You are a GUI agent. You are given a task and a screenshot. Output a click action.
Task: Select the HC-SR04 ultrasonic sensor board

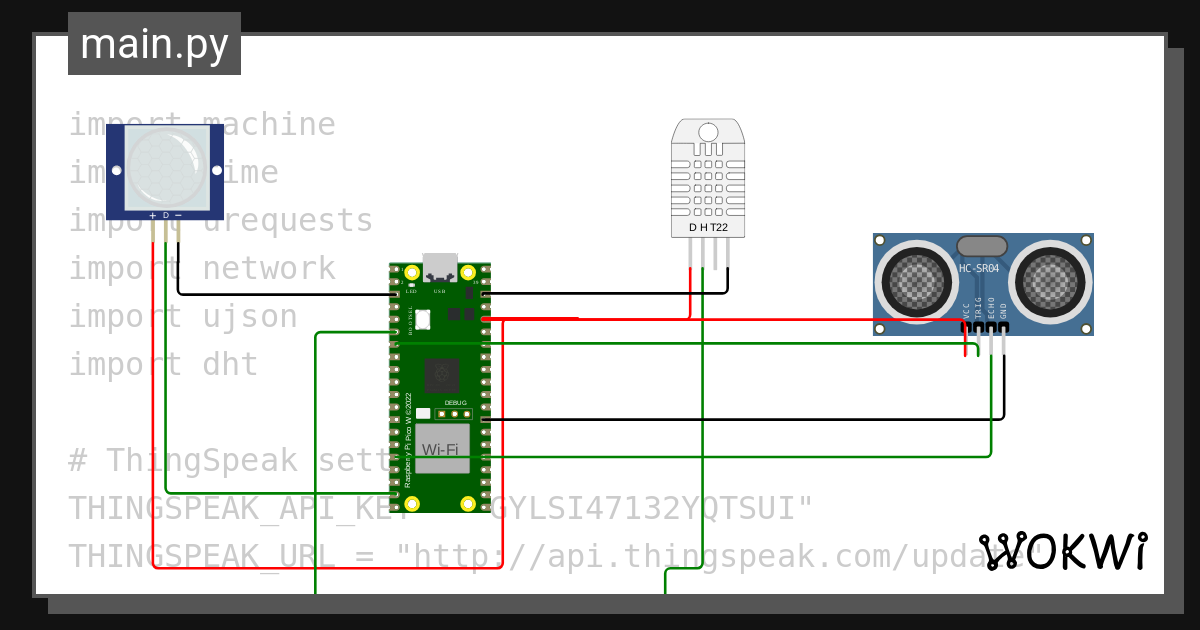983,284
